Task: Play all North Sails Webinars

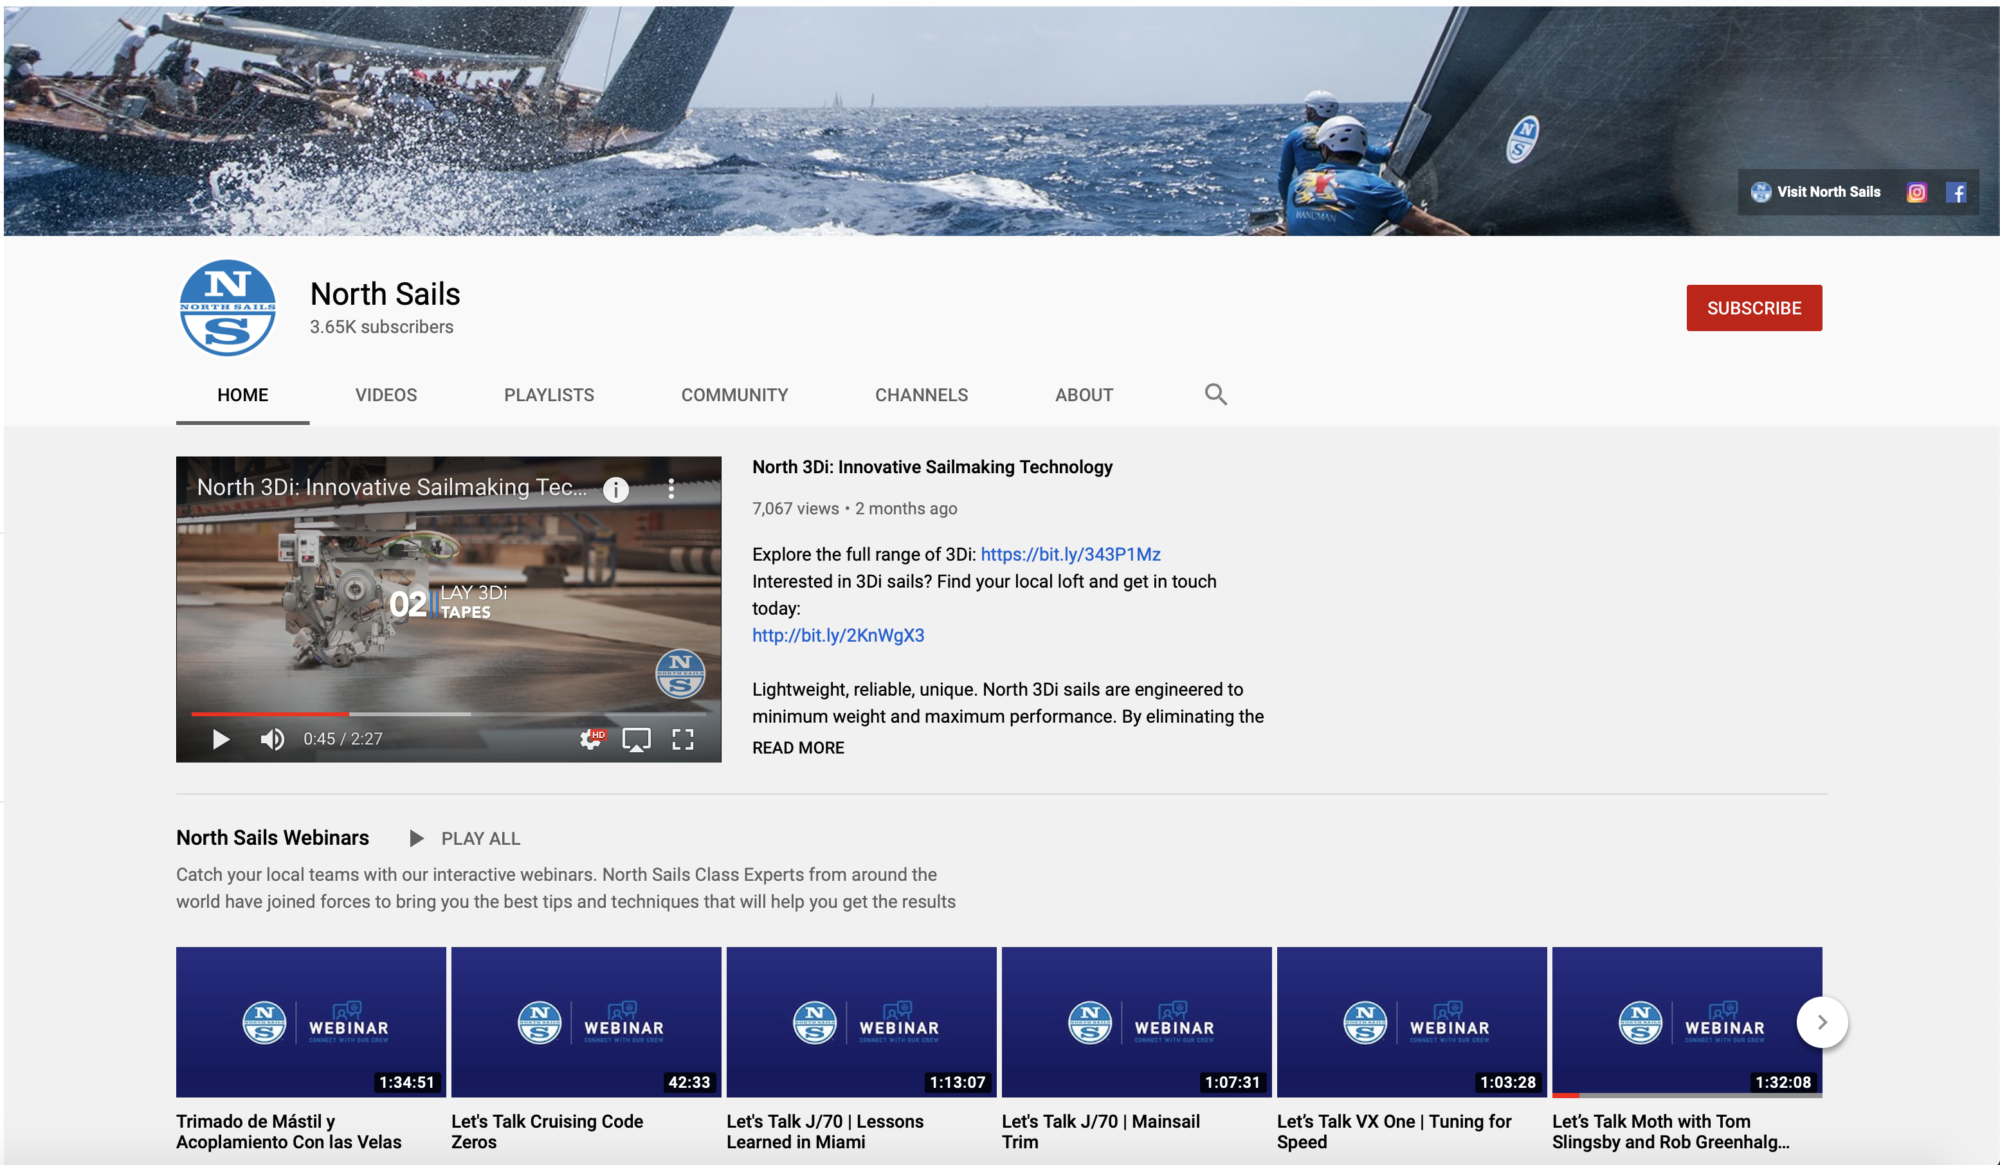Action: coord(466,838)
